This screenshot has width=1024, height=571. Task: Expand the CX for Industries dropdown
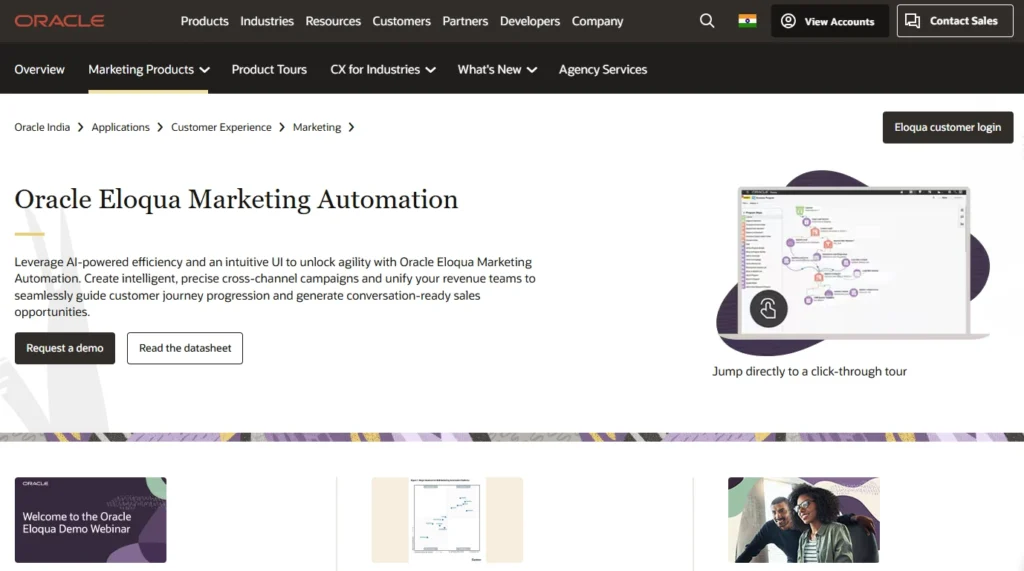click(383, 69)
